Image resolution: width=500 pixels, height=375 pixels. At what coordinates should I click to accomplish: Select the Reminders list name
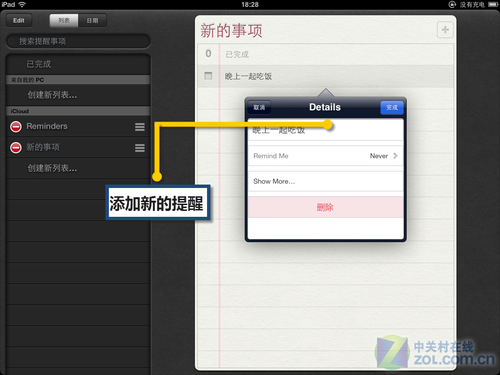click(x=47, y=126)
